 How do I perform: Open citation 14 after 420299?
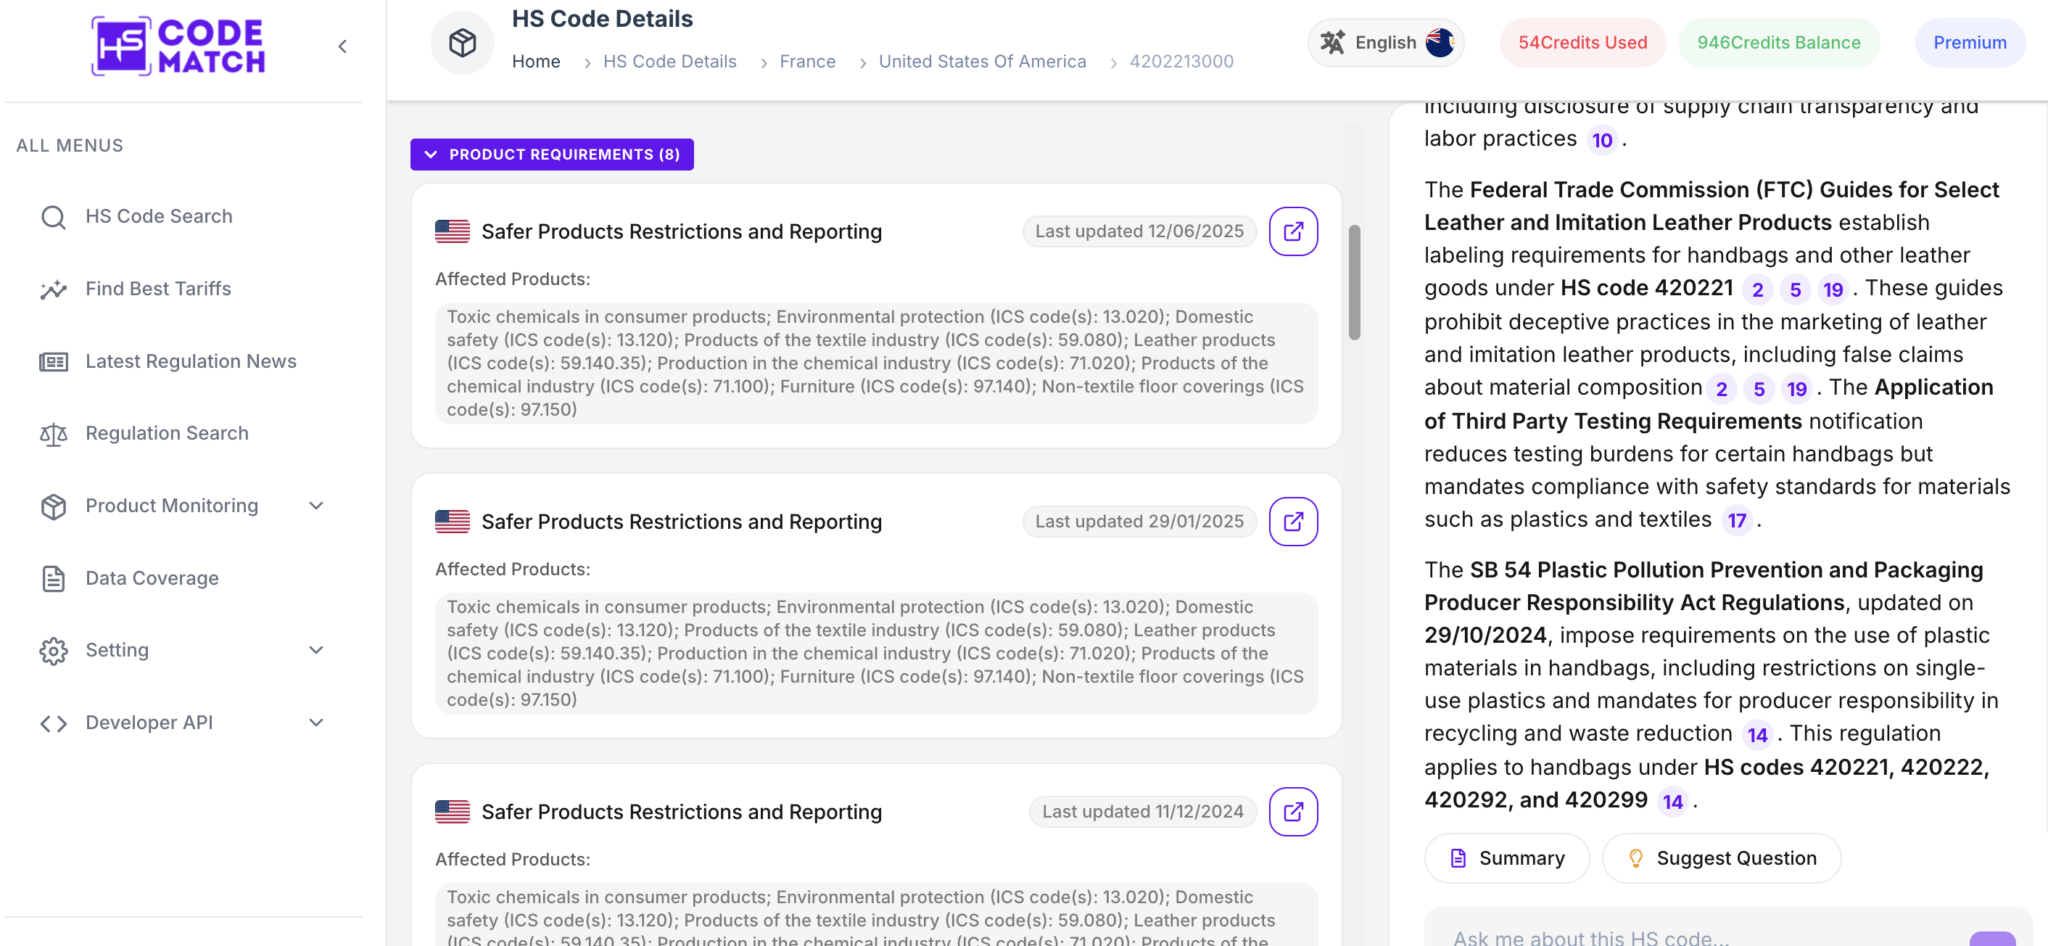pyautogui.click(x=1673, y=802)
